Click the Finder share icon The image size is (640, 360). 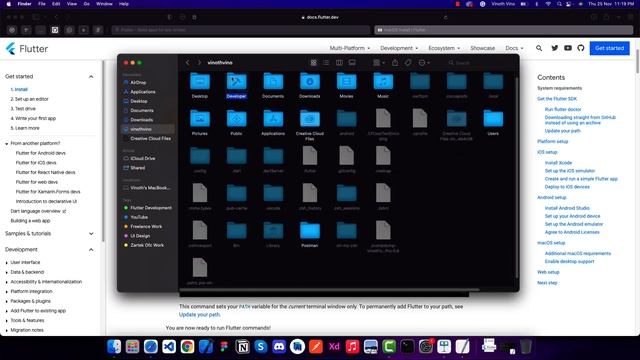click(x=395, y=63)
